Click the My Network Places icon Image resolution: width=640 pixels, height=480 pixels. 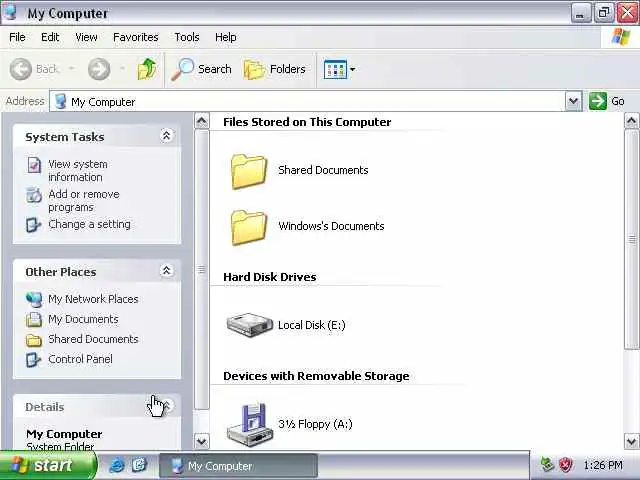click(x=34, y=300)
